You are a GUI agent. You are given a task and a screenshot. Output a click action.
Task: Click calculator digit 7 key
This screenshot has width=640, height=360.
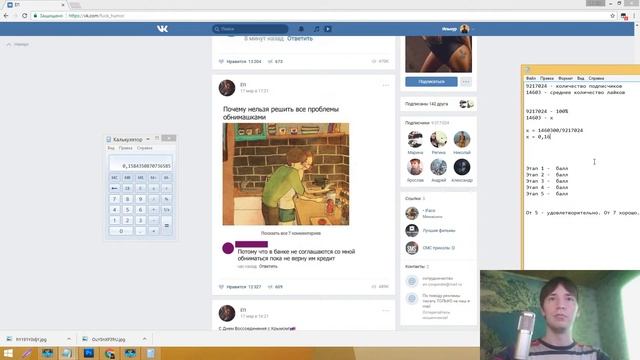[x=114, y=199]
